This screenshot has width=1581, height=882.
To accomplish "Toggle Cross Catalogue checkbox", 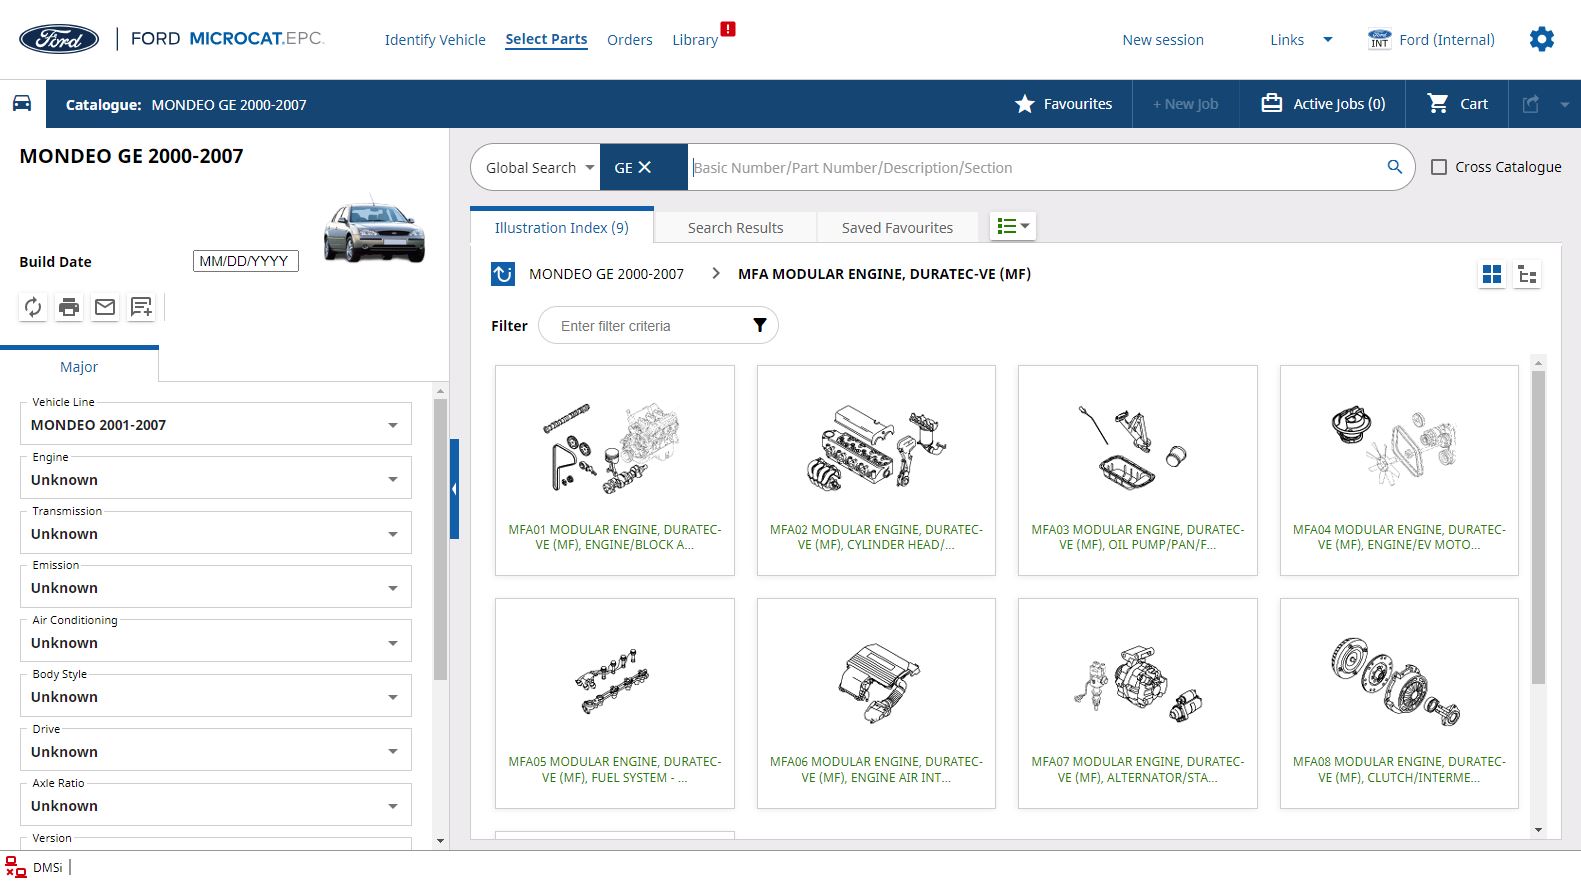I will (x=1439, y=167).
